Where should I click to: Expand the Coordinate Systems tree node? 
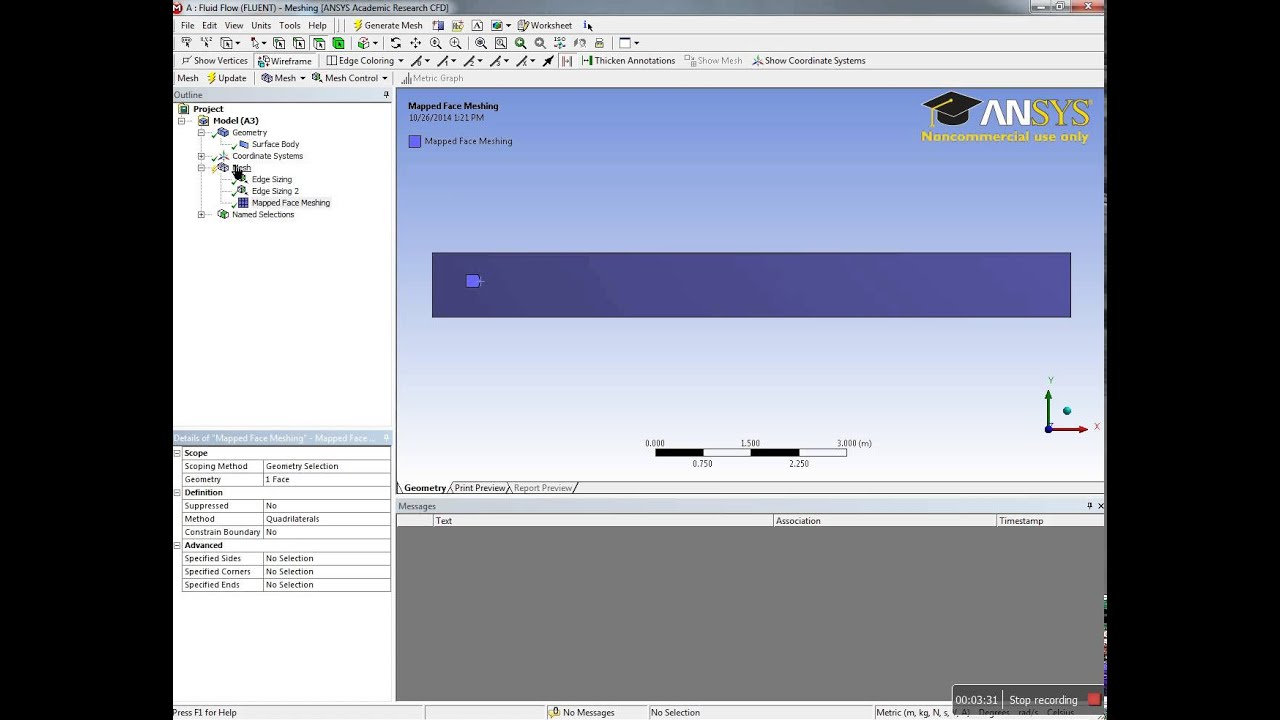point(201,156)
